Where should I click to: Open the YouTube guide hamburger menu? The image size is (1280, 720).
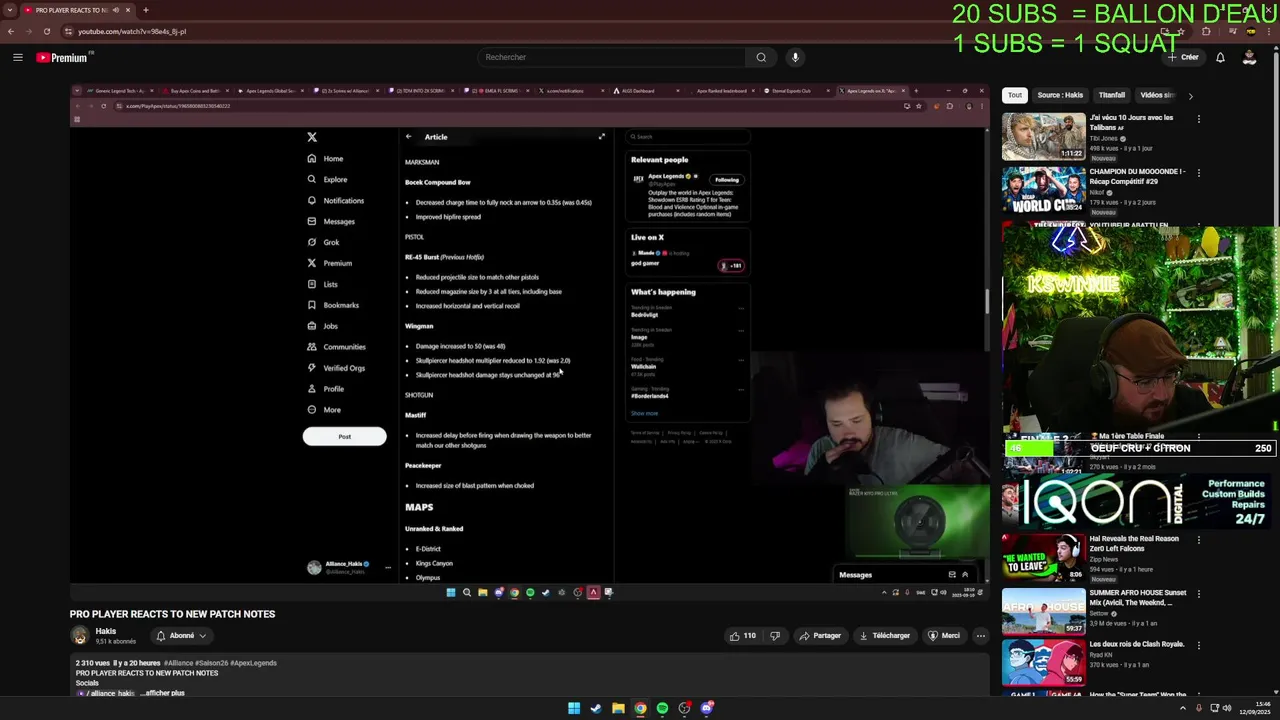point(17,57)
